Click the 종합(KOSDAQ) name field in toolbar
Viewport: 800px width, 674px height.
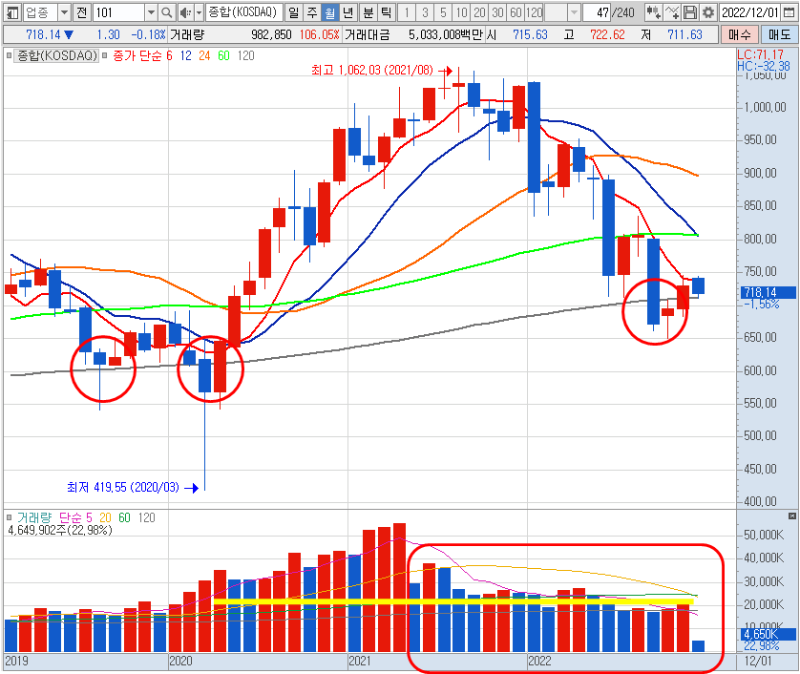(x=244, y=12)
